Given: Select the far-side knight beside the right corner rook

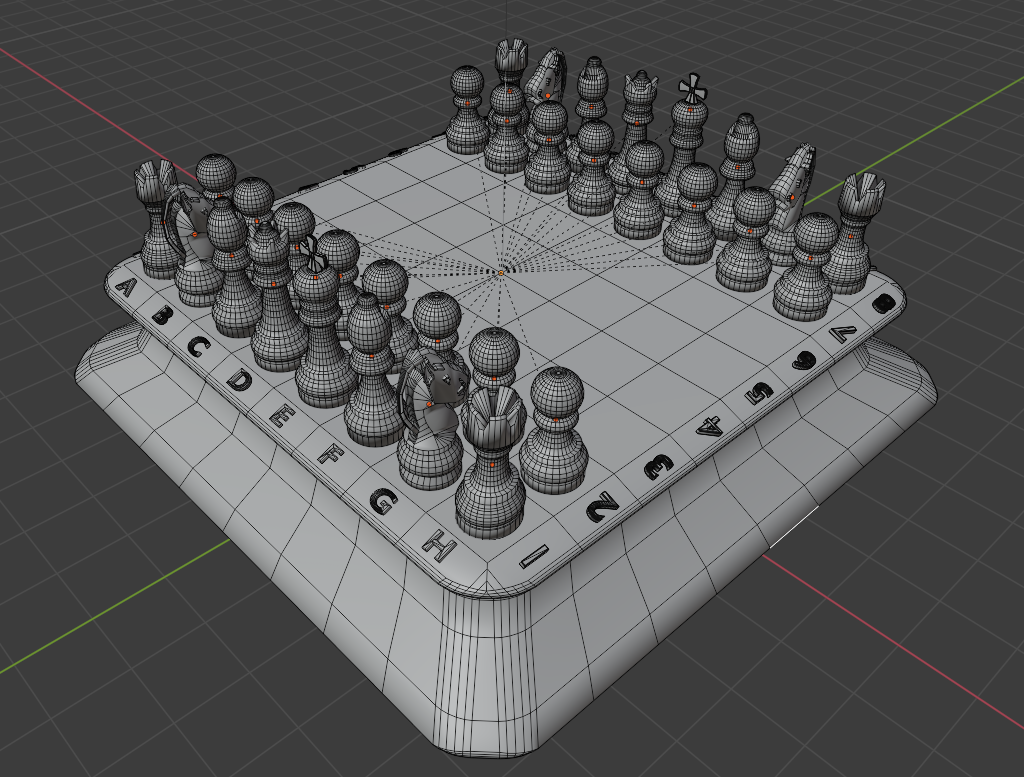Looking at the screenshot, I should [x=792, y=202].
